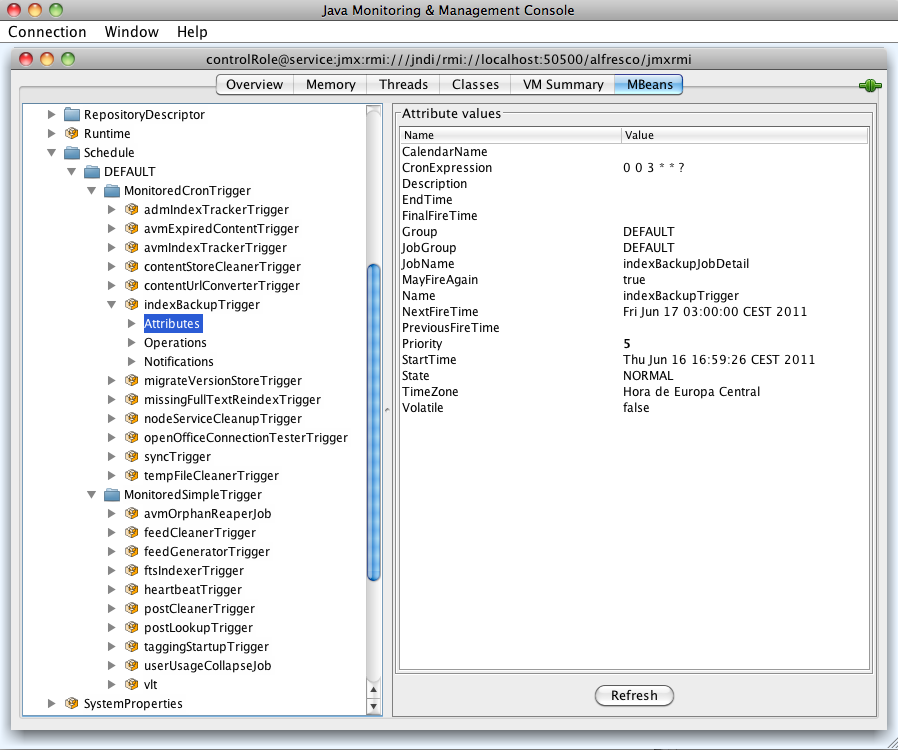Click the CronExpression value '0 0 3 * * ?'

pyautogui.click(x=653, y=168)
